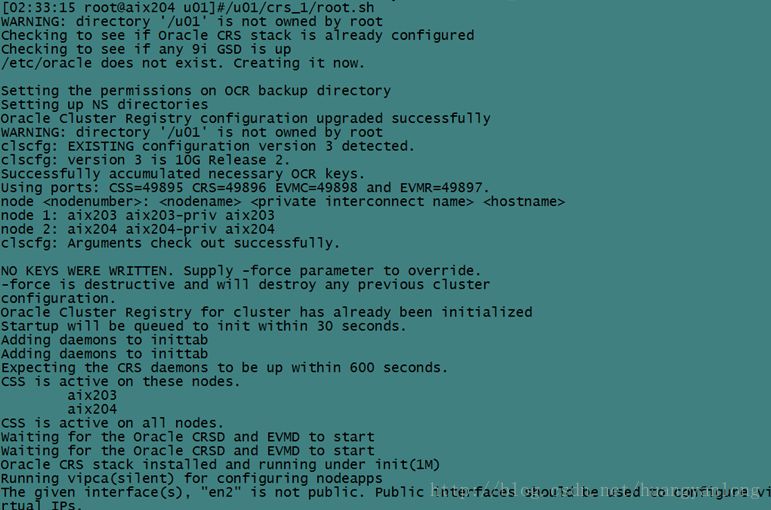Click 'clscfg: Arguments check out successfully' line
Image resolution: width=771 pixels, height=510 pixels.
pyautogui.click(x=170, y=243)
